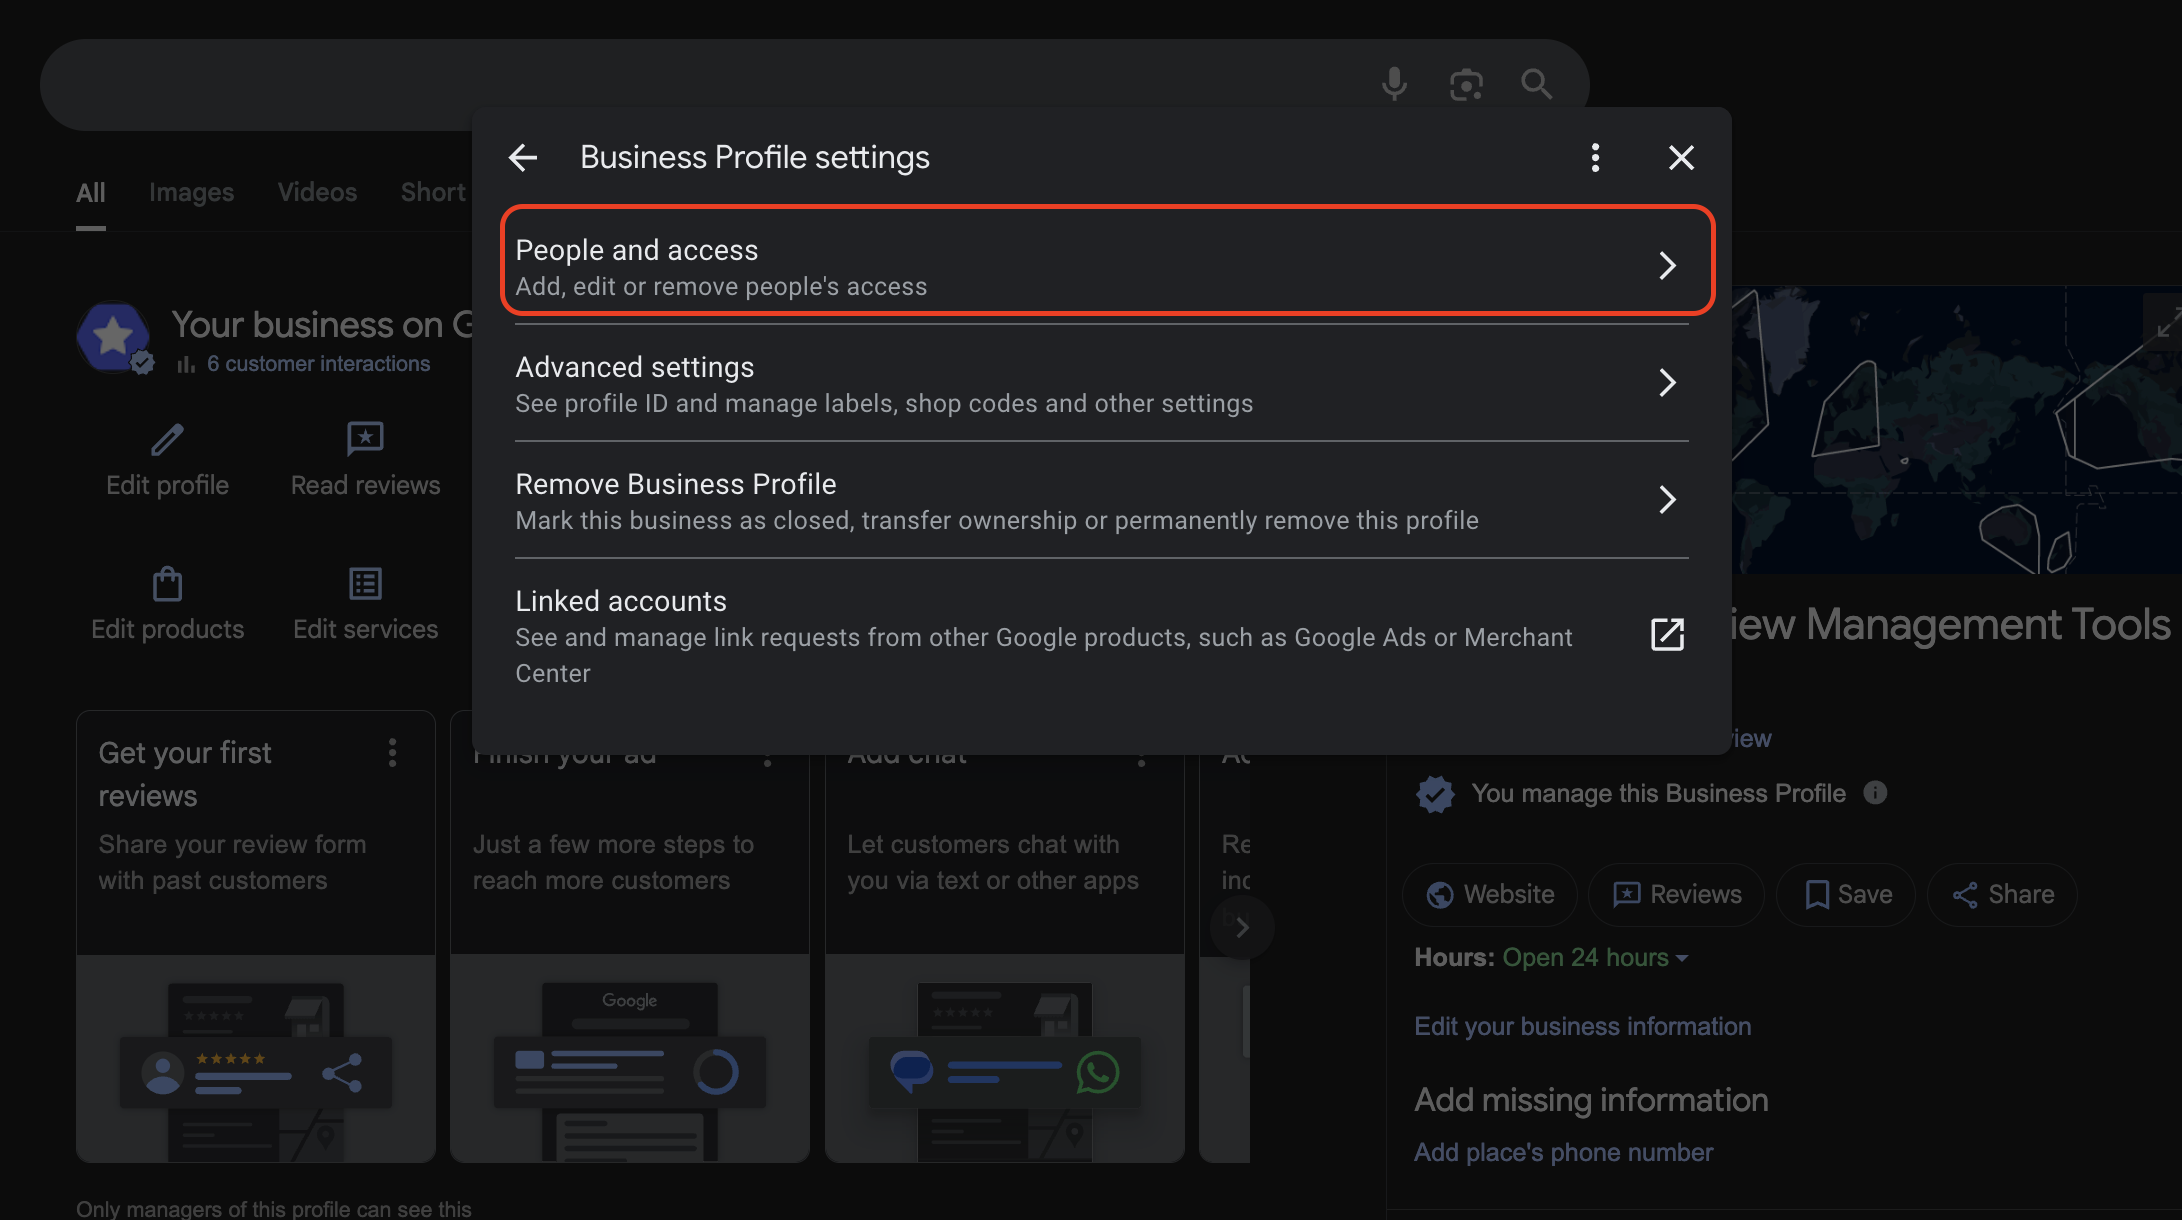Image resolution: width=2182 pixels, height=1220 pixels.
Task: Switch to the Videos tab
Action: pos(317,192)
